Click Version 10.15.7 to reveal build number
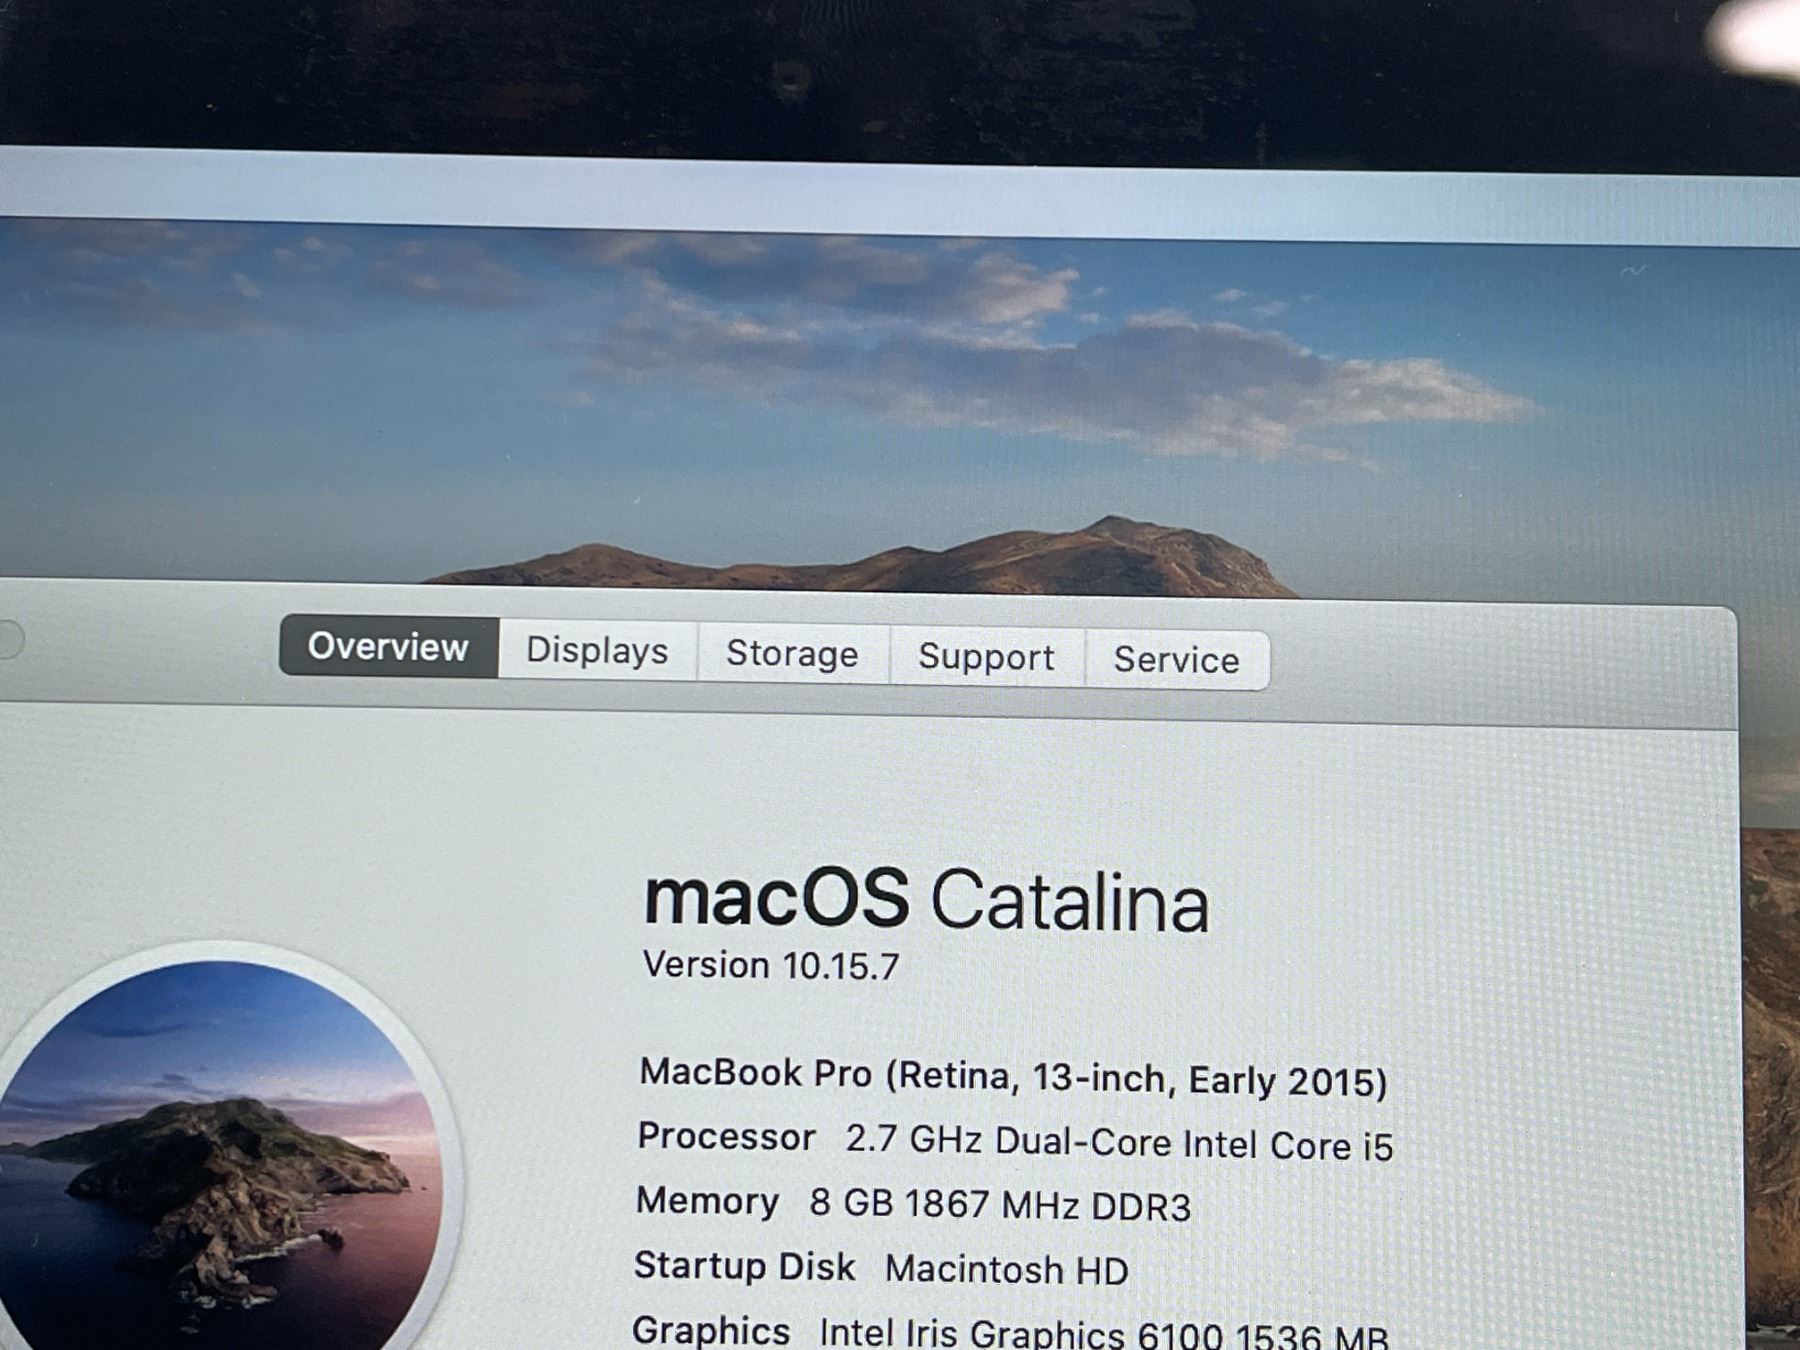1800x1350 pixels. [771, 966]
